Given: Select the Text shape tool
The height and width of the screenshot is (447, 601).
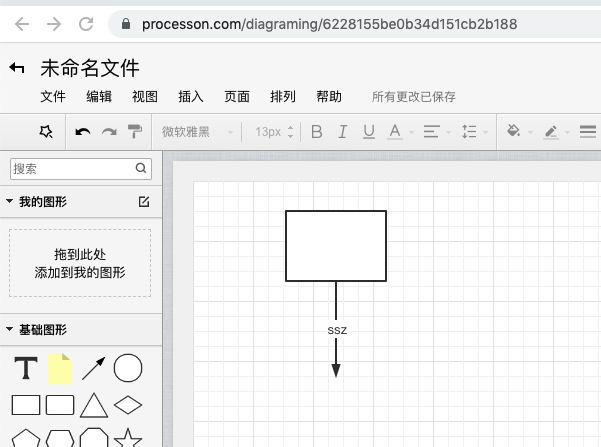Looking at the screenshot, I should [26, 368].
